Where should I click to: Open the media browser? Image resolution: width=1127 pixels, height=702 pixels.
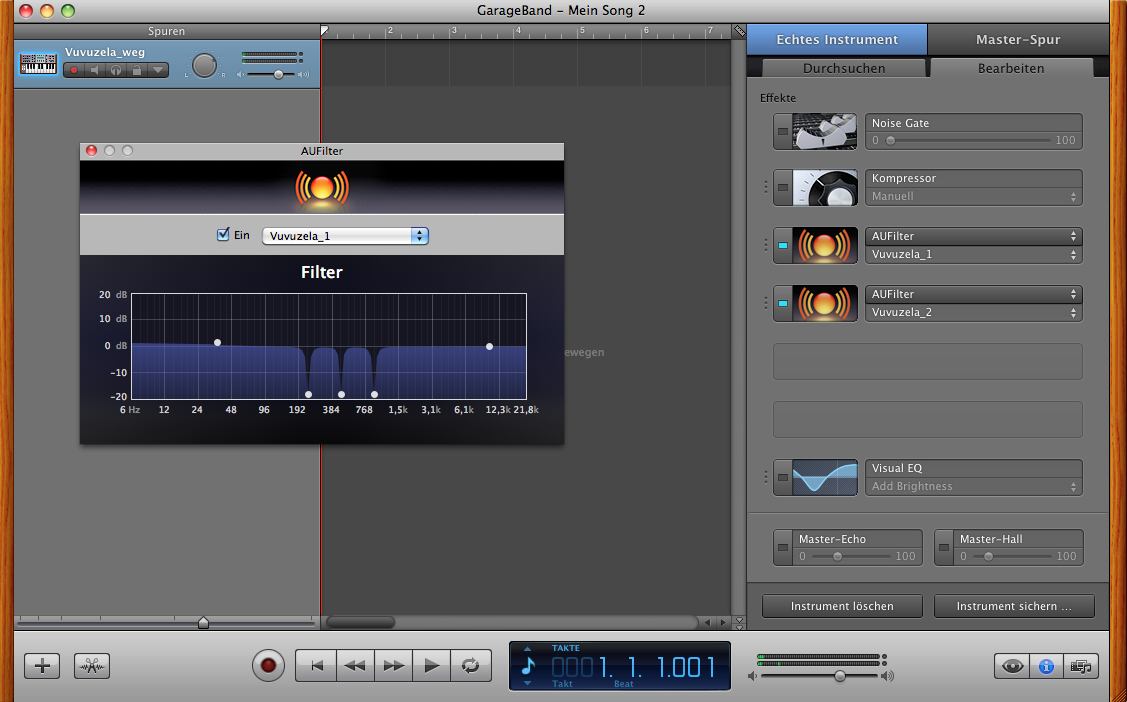(x=1080, y=666)
